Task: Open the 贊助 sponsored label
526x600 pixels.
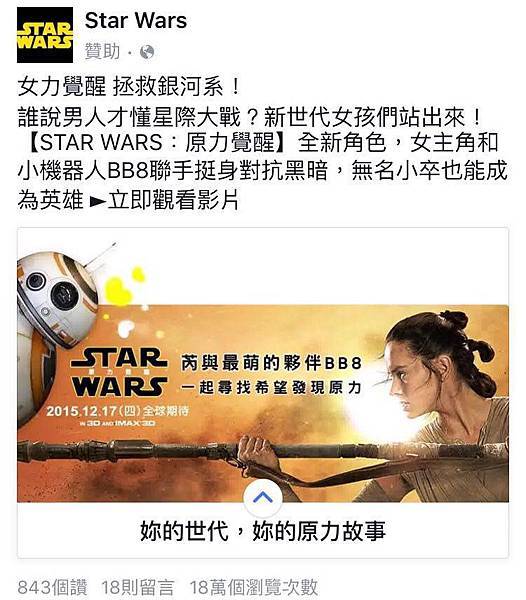Action: tap(102, 51)
